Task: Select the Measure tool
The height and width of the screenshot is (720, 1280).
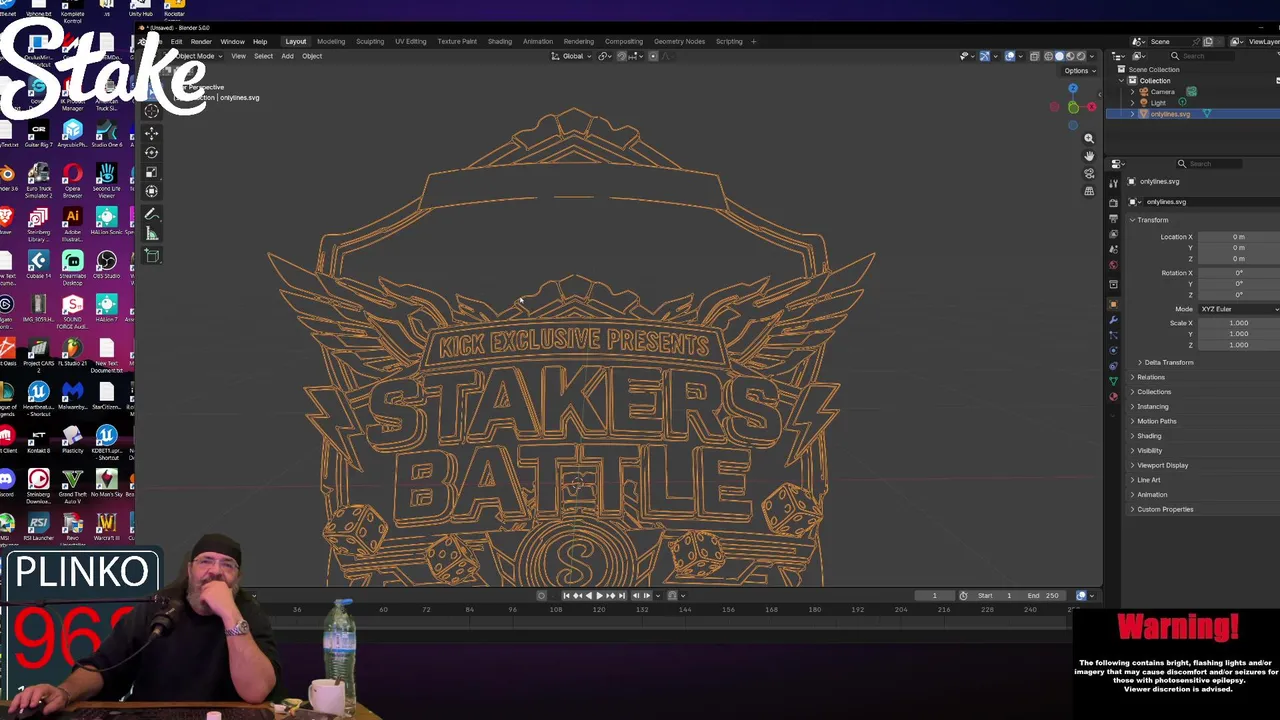Action: point(152,233)
